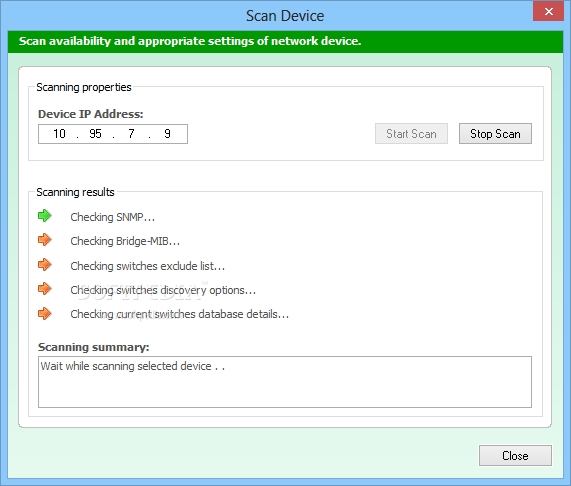The width and height of the screenshot is (571, 486).
Task: Click the Close button at bottom
Action: tap(515, 455)
